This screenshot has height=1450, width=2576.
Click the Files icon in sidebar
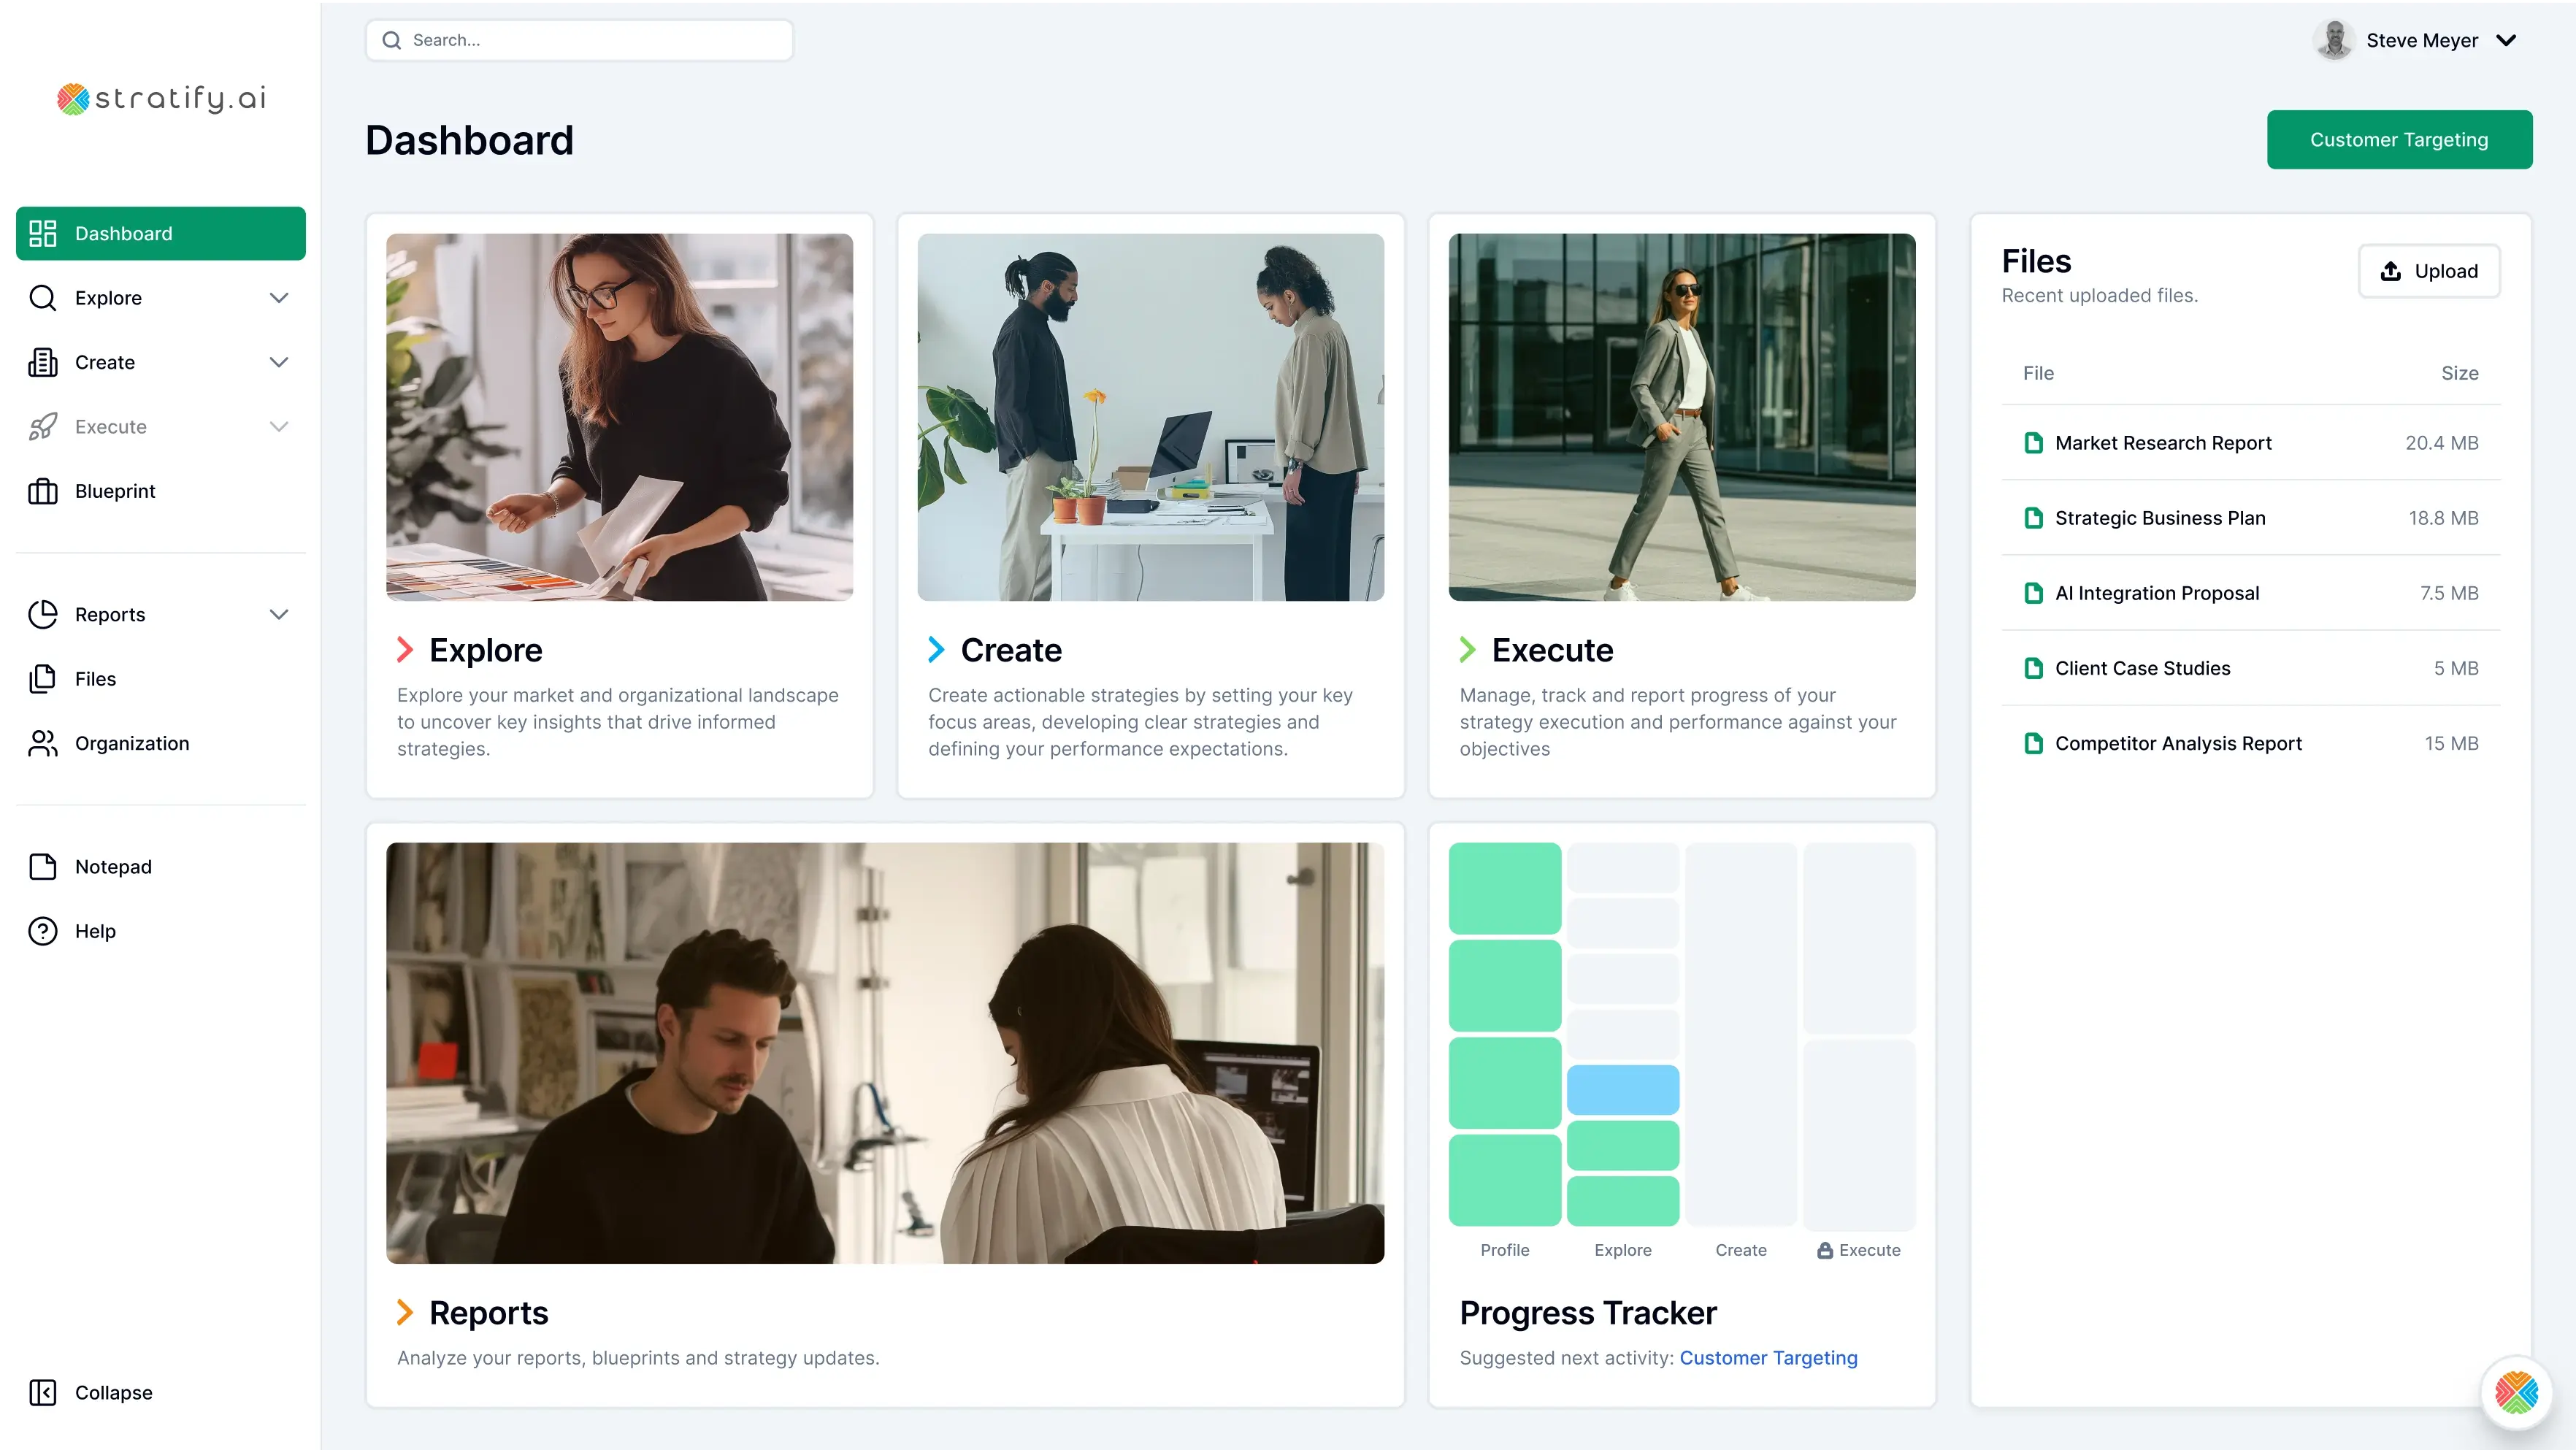tap(42, 679)
